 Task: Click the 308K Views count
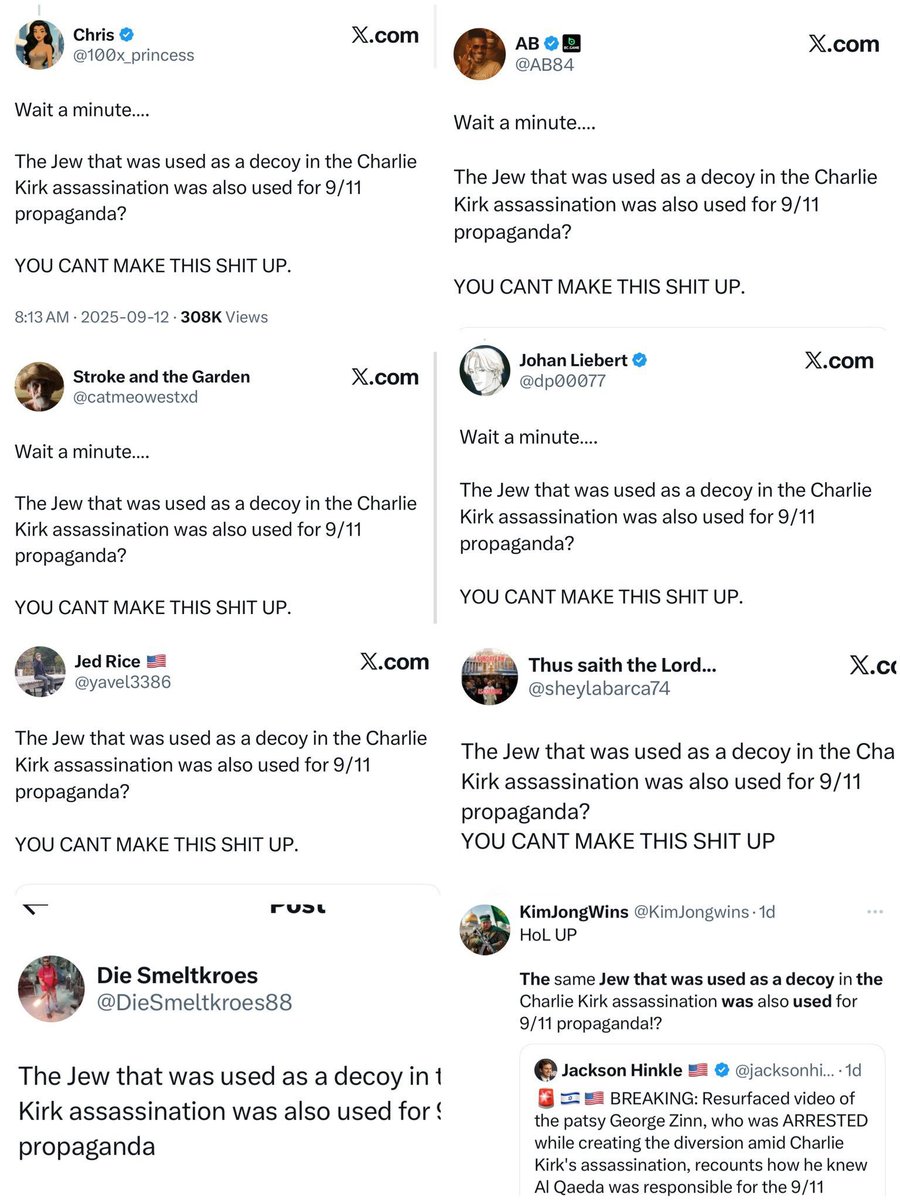coord(224,317)
